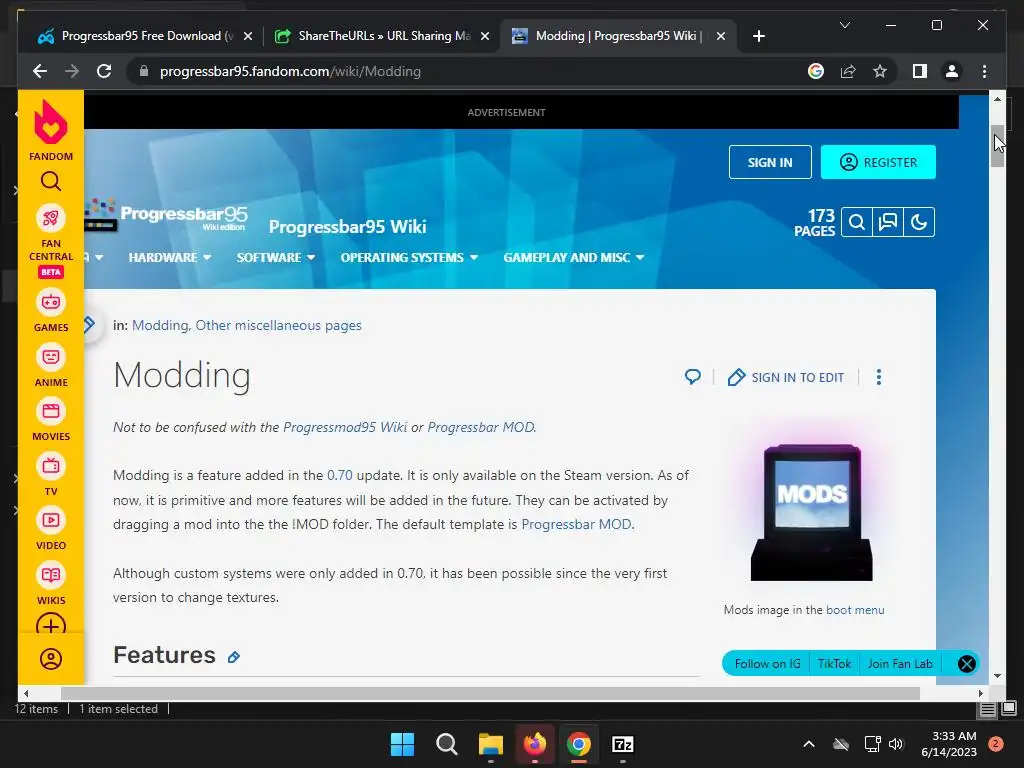Click the address bar URL field
Viewport: 1024px width, 768px height.
pos(470,71)
